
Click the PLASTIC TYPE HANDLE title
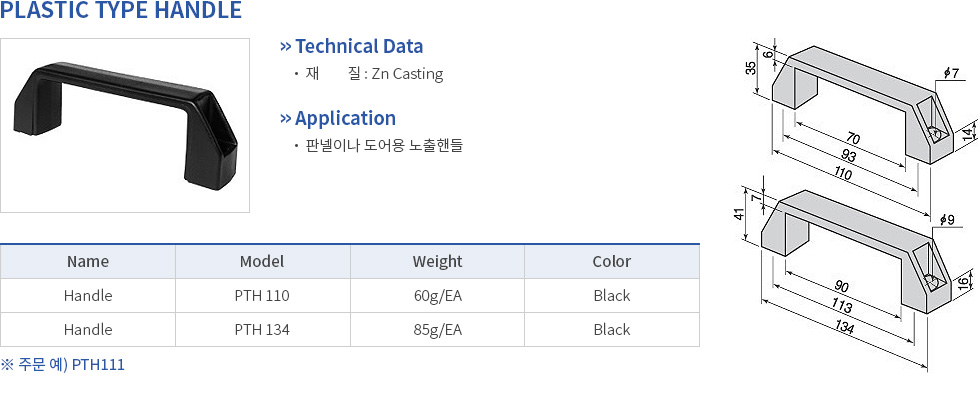pyautogui.click(x=121, y=10)
